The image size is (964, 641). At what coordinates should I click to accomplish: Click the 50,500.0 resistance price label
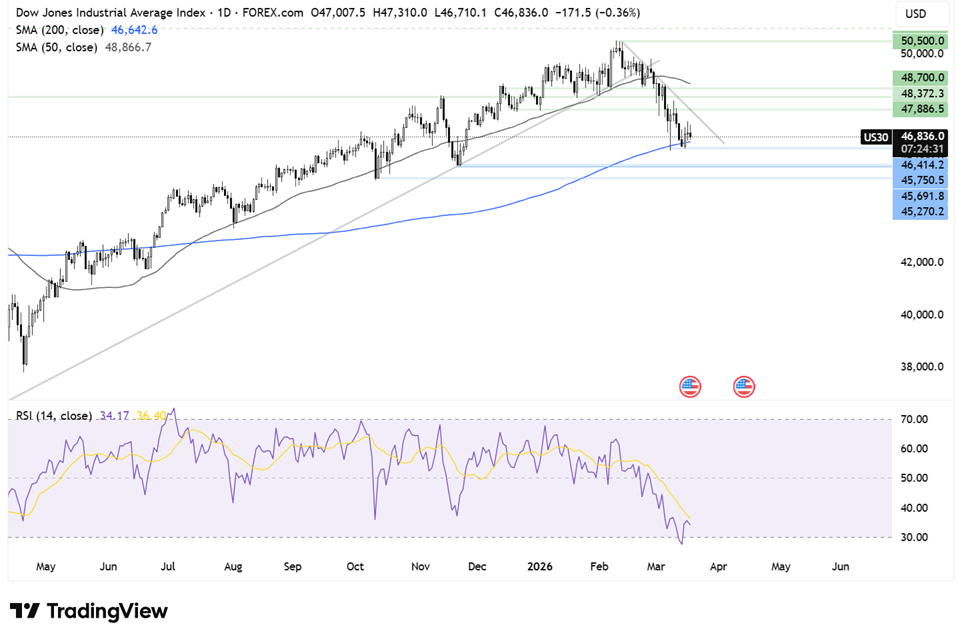pyautogui.click(x=920, y=41)
